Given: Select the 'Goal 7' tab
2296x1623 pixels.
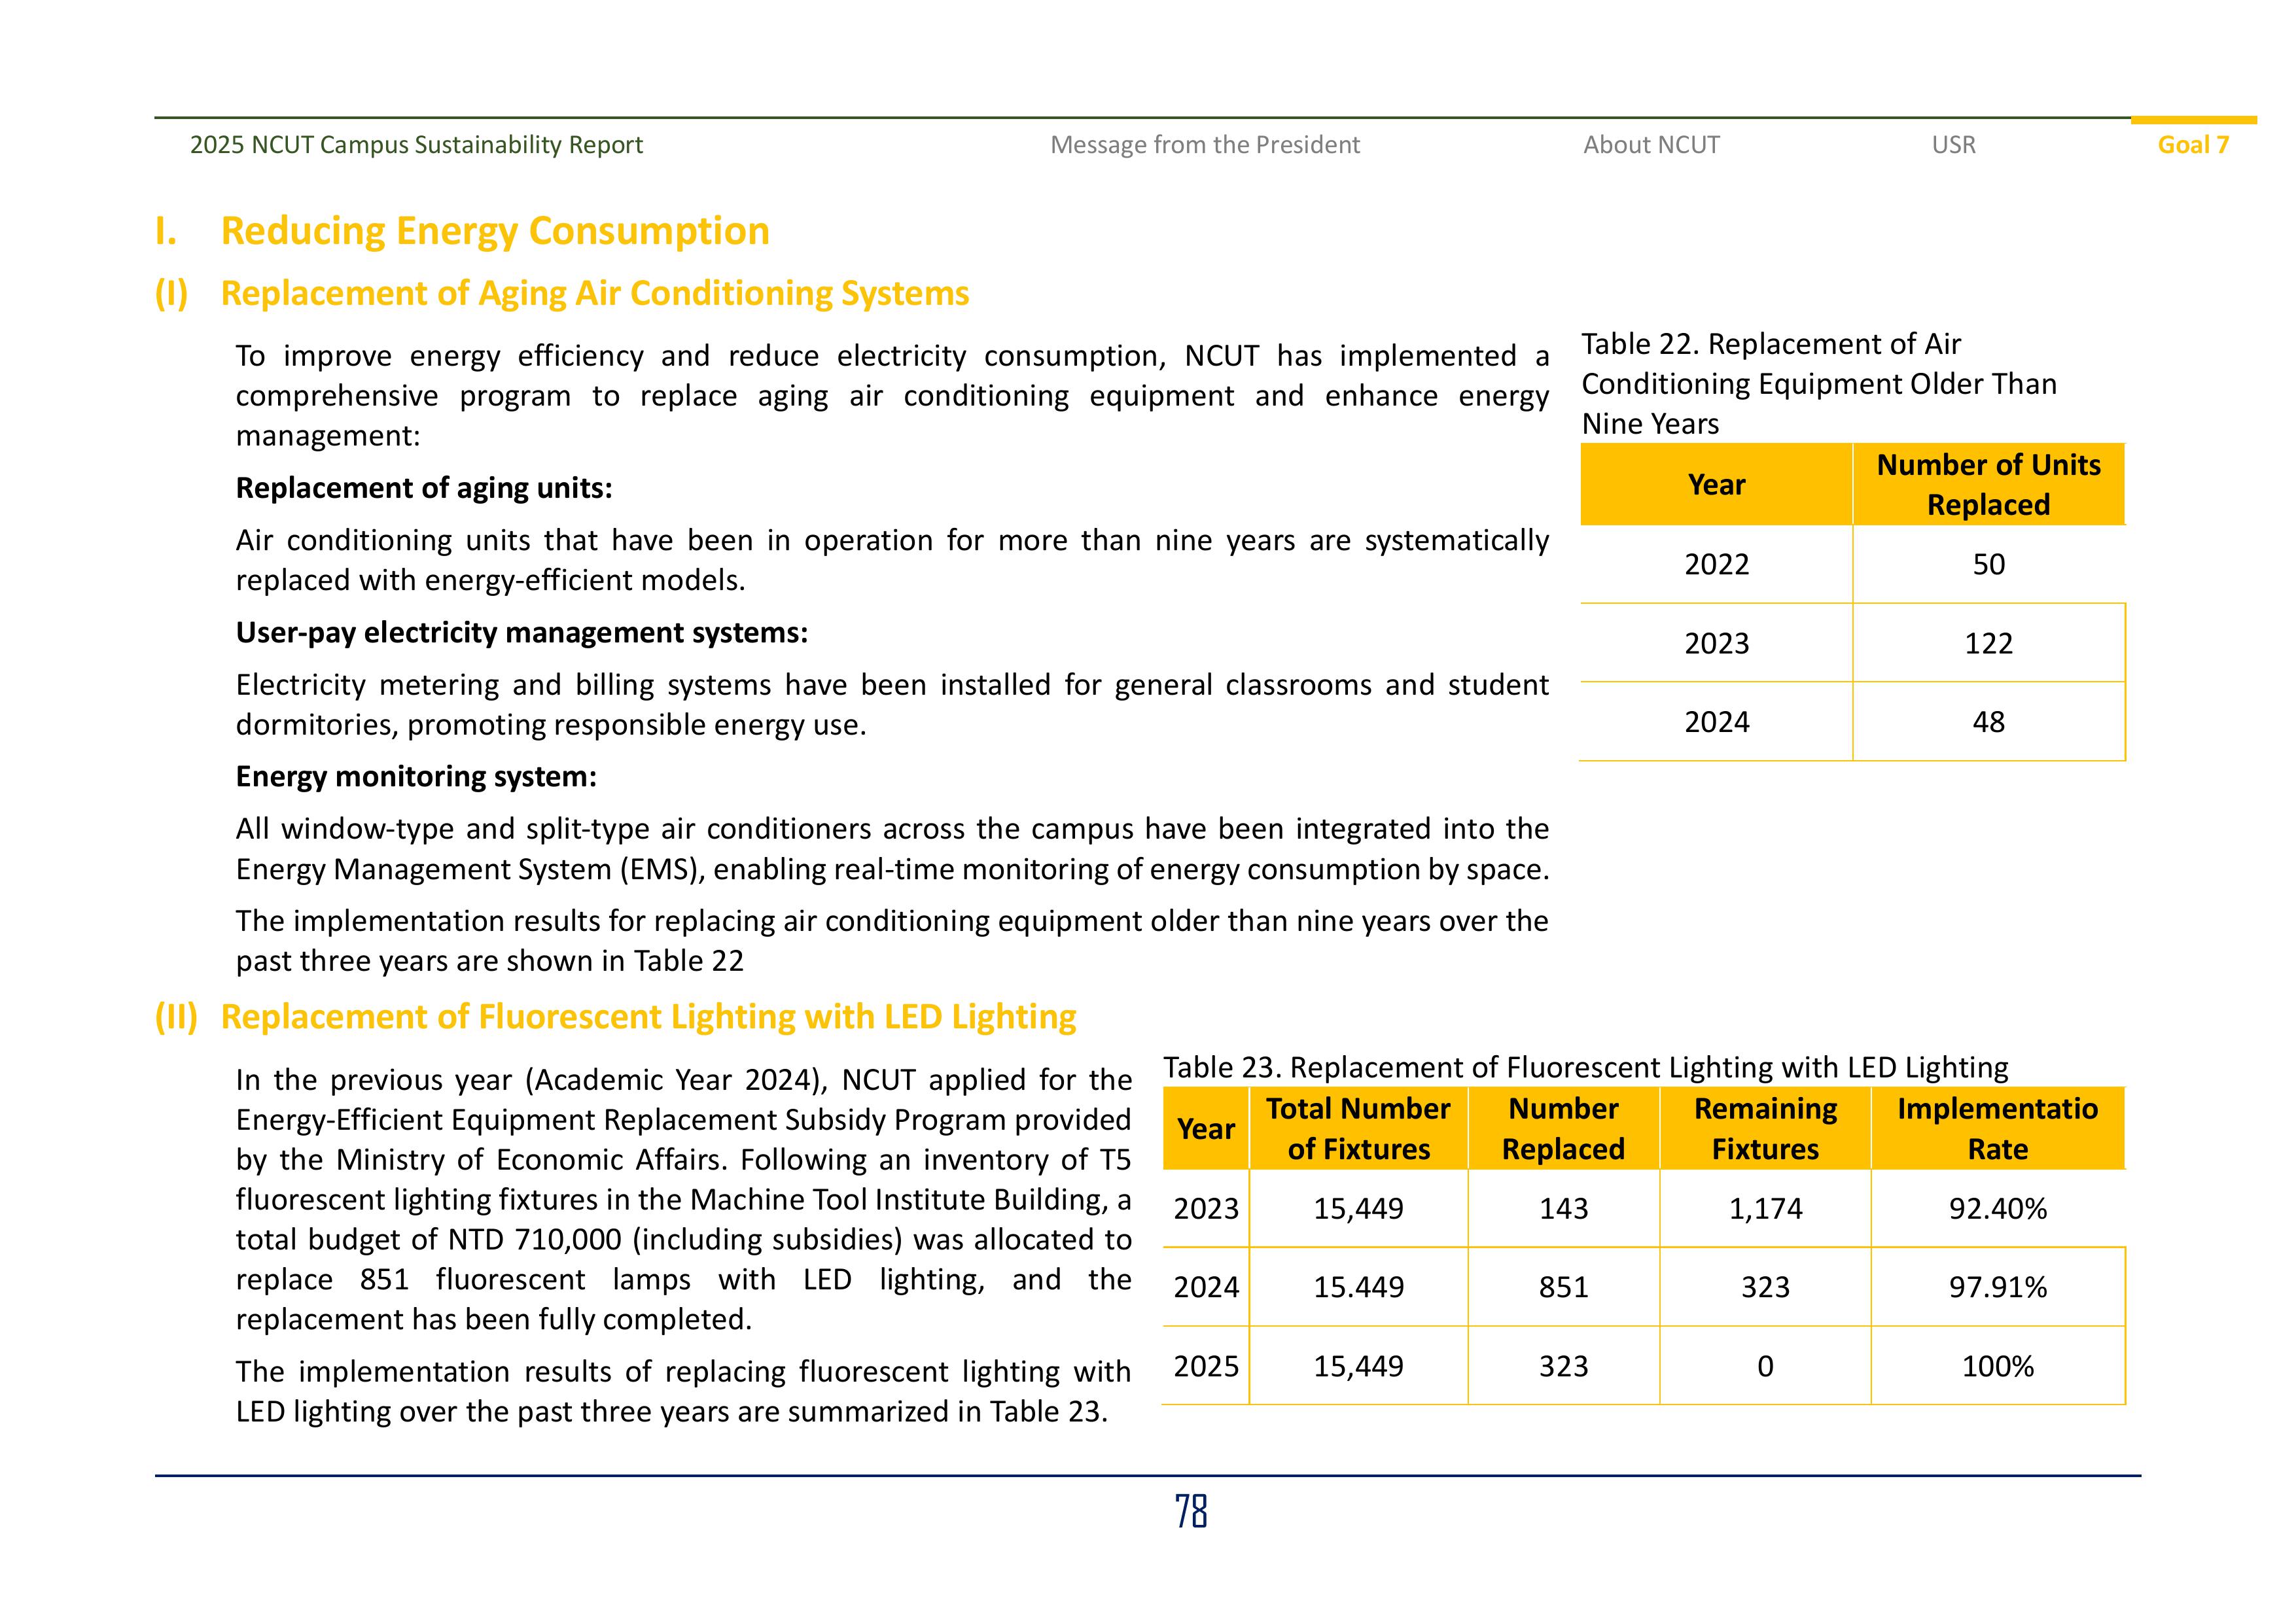Looking at the screenshot, I should click(2192, 145).
